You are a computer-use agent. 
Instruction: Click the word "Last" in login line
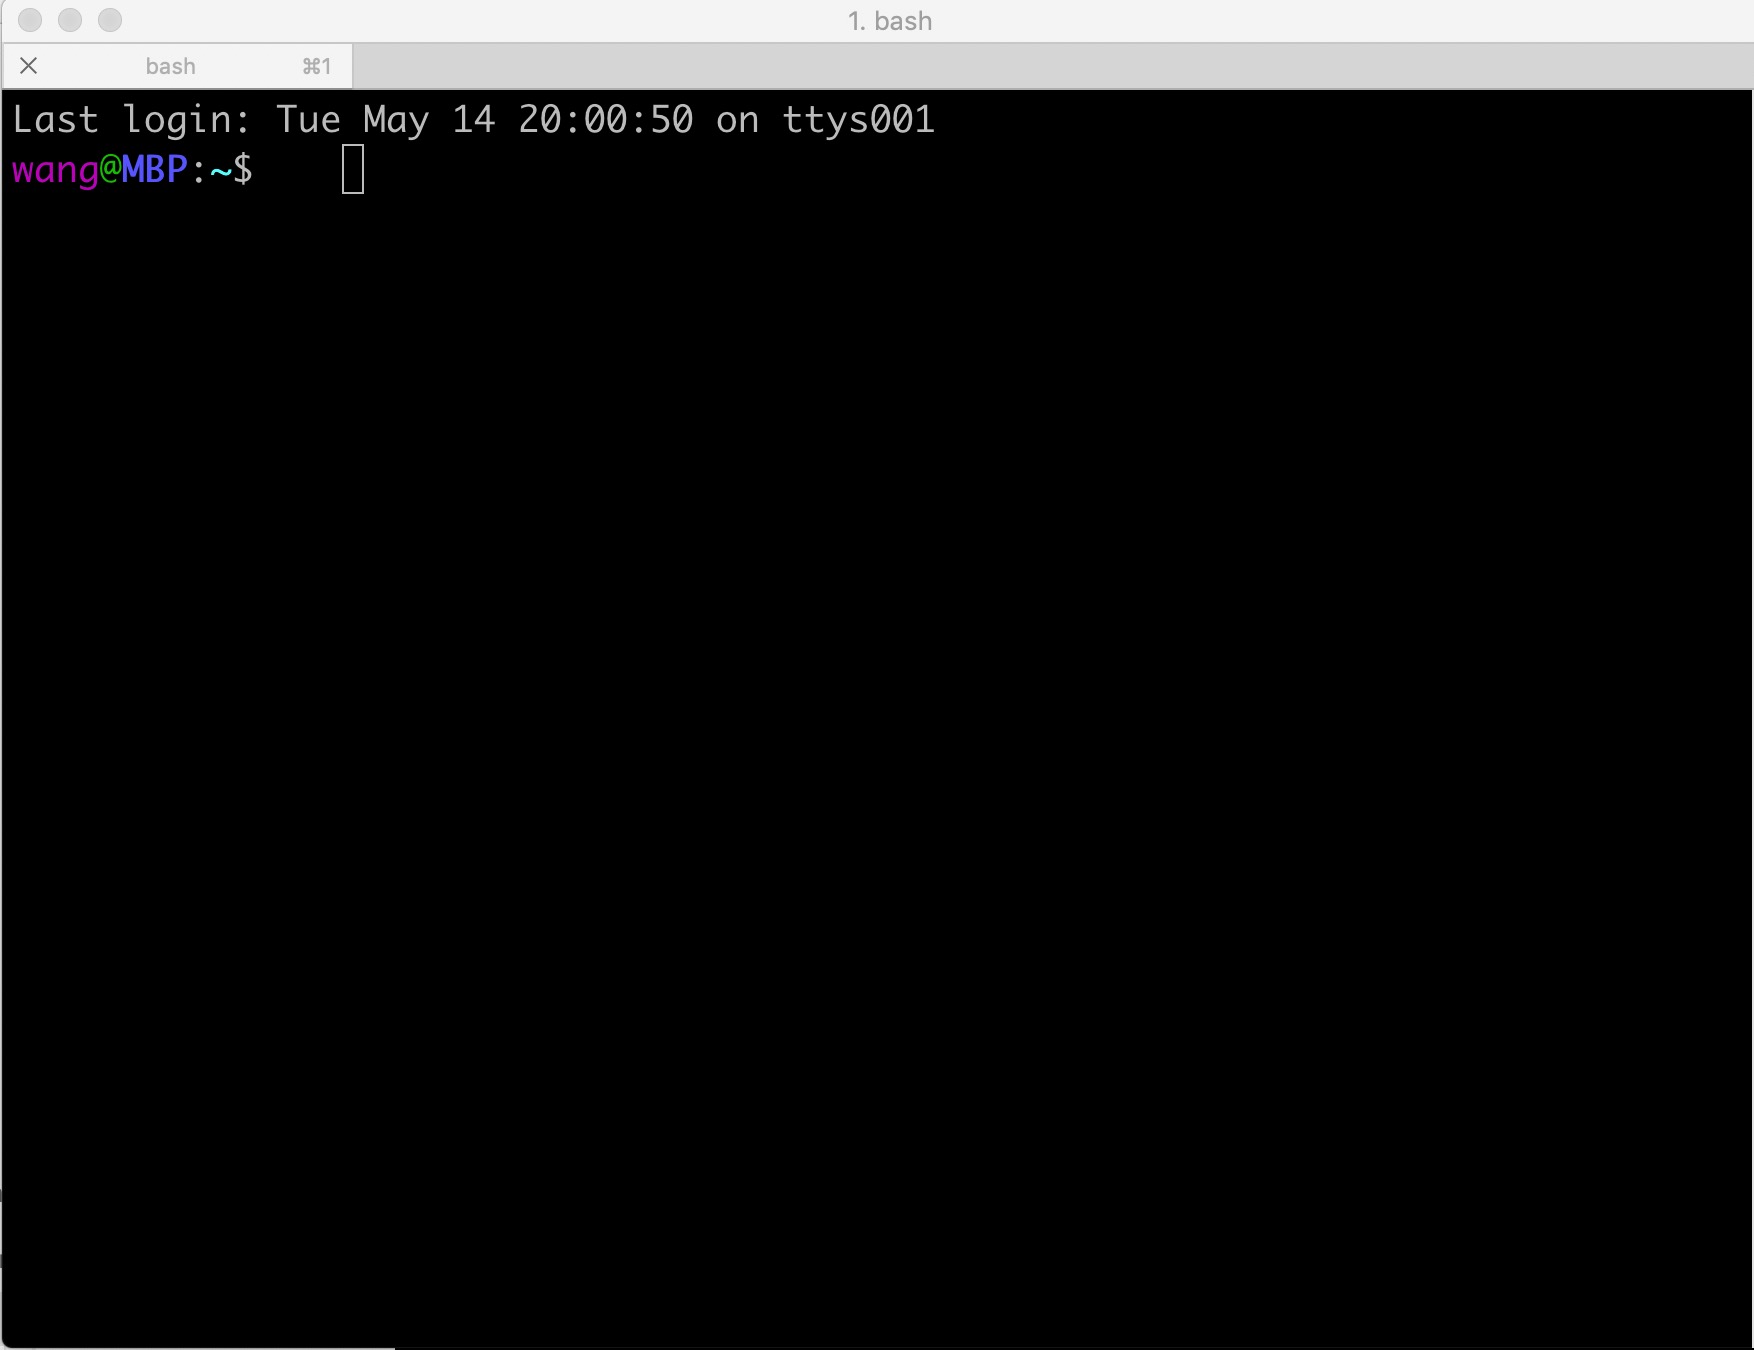point(55,120)
